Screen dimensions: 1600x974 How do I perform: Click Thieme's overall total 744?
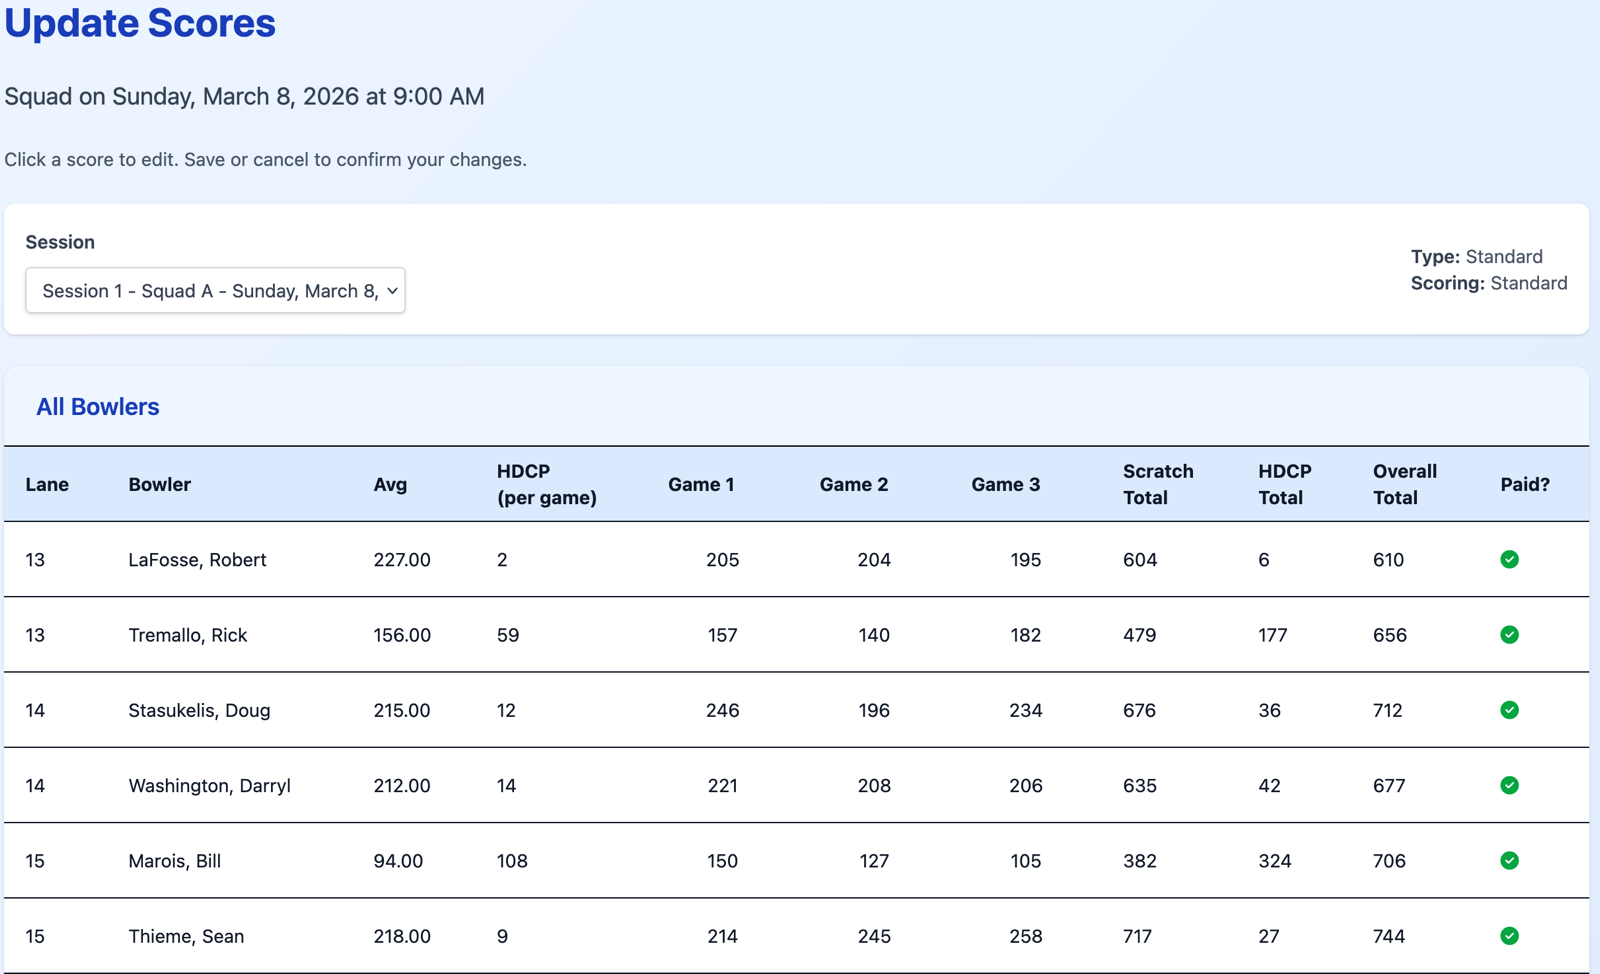pyautogui.click(x=1389, y=936)
